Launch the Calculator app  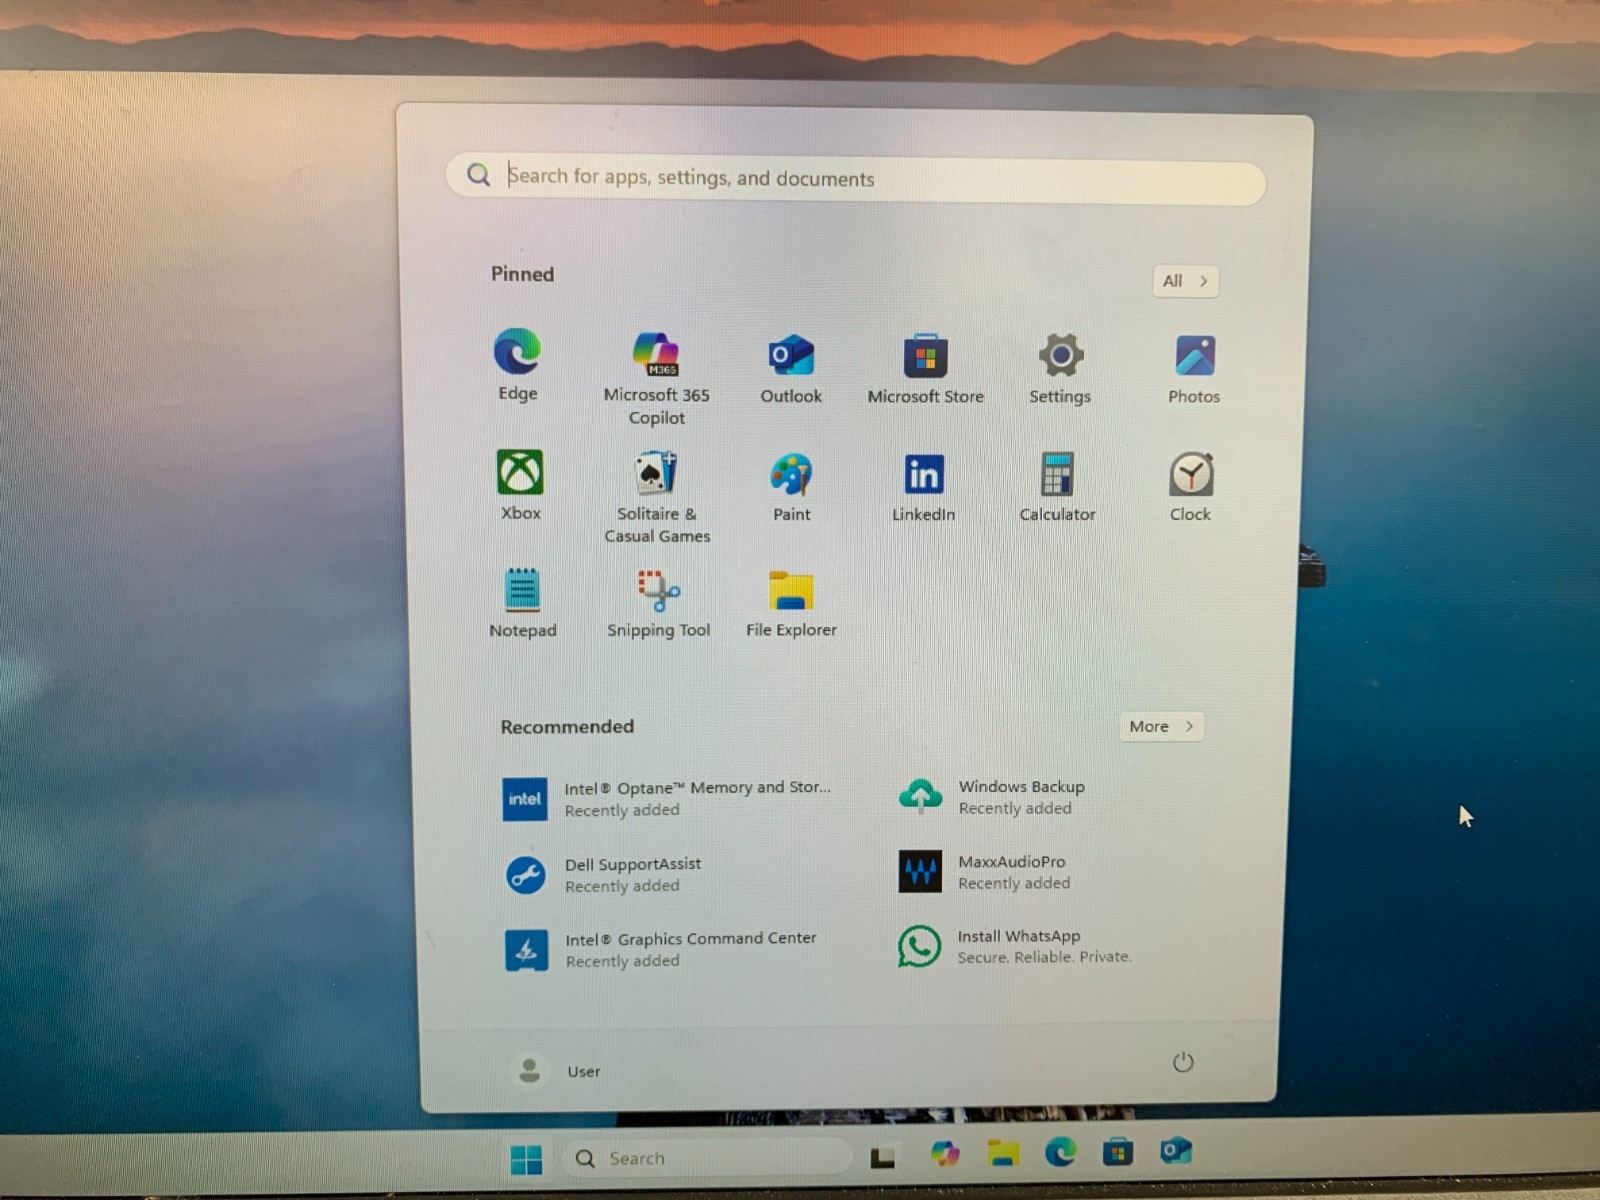point(1057,486)
